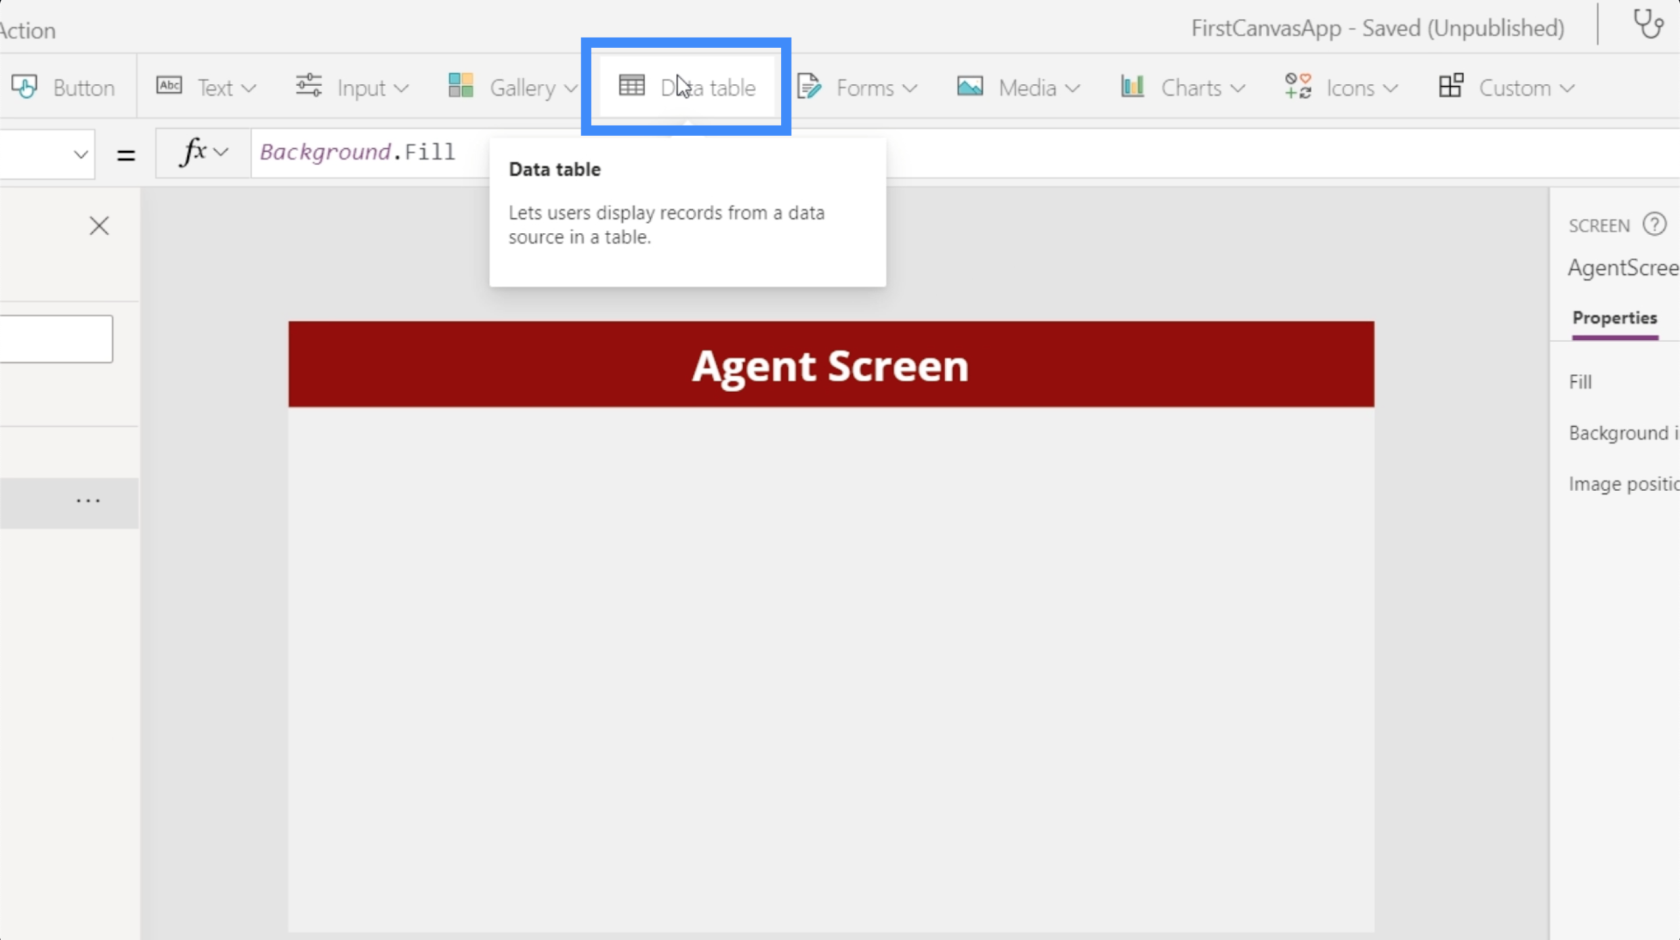Click the Background image property label
The image size is (1680, 940).
pyautogui.click(x=1623, y=433)
